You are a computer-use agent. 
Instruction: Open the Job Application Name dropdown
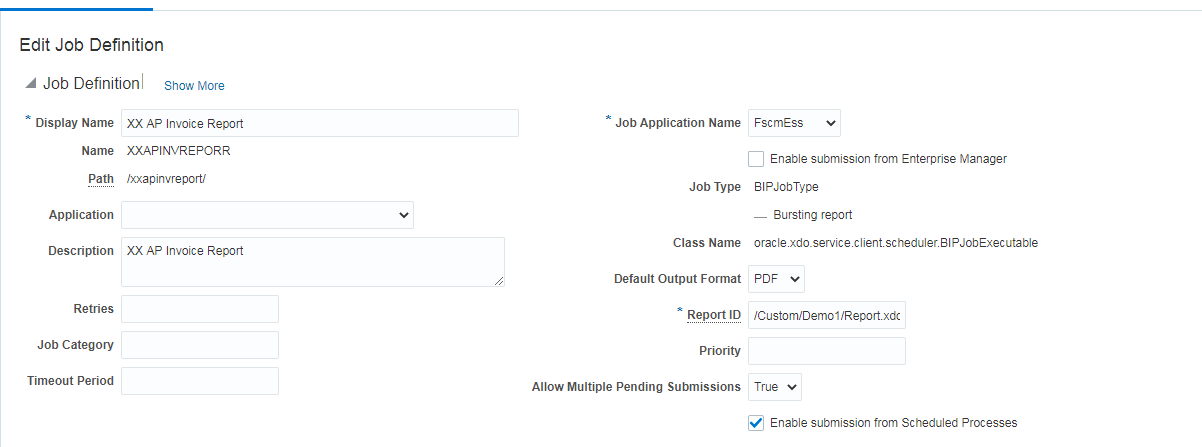(x=794, y=123)
